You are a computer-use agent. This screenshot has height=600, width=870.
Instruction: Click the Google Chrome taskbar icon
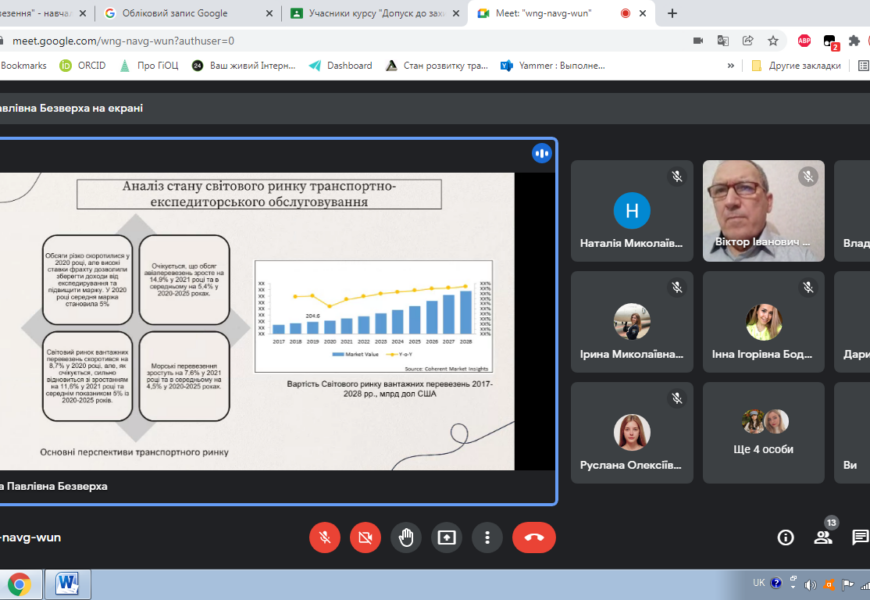20,583
